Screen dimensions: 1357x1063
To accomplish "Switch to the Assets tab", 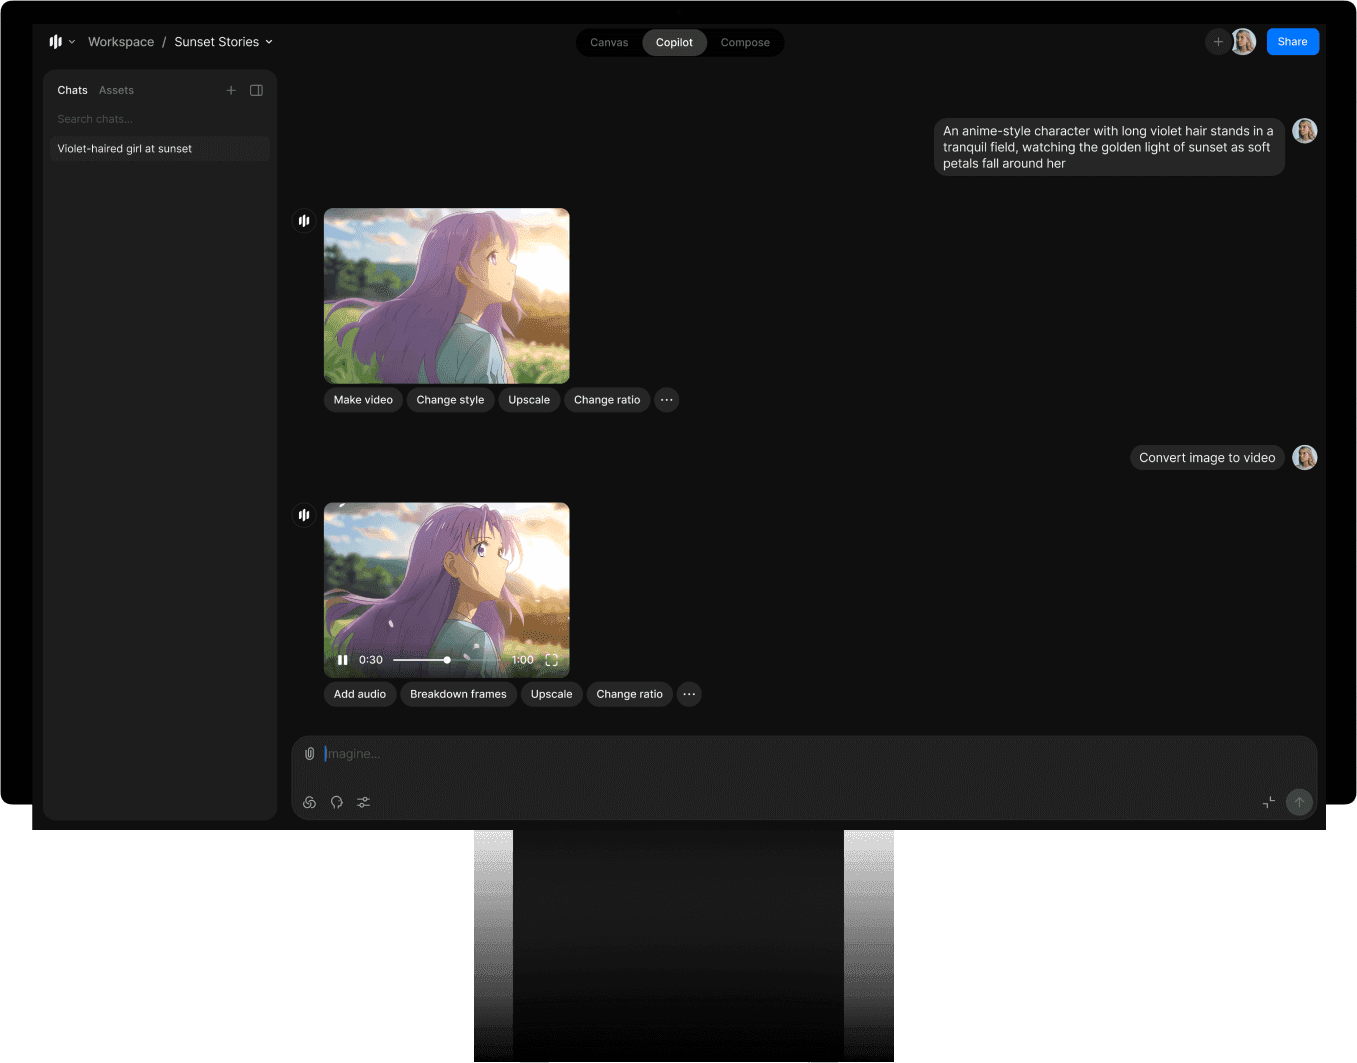I will pyautogui.click(x=116, y=90).
